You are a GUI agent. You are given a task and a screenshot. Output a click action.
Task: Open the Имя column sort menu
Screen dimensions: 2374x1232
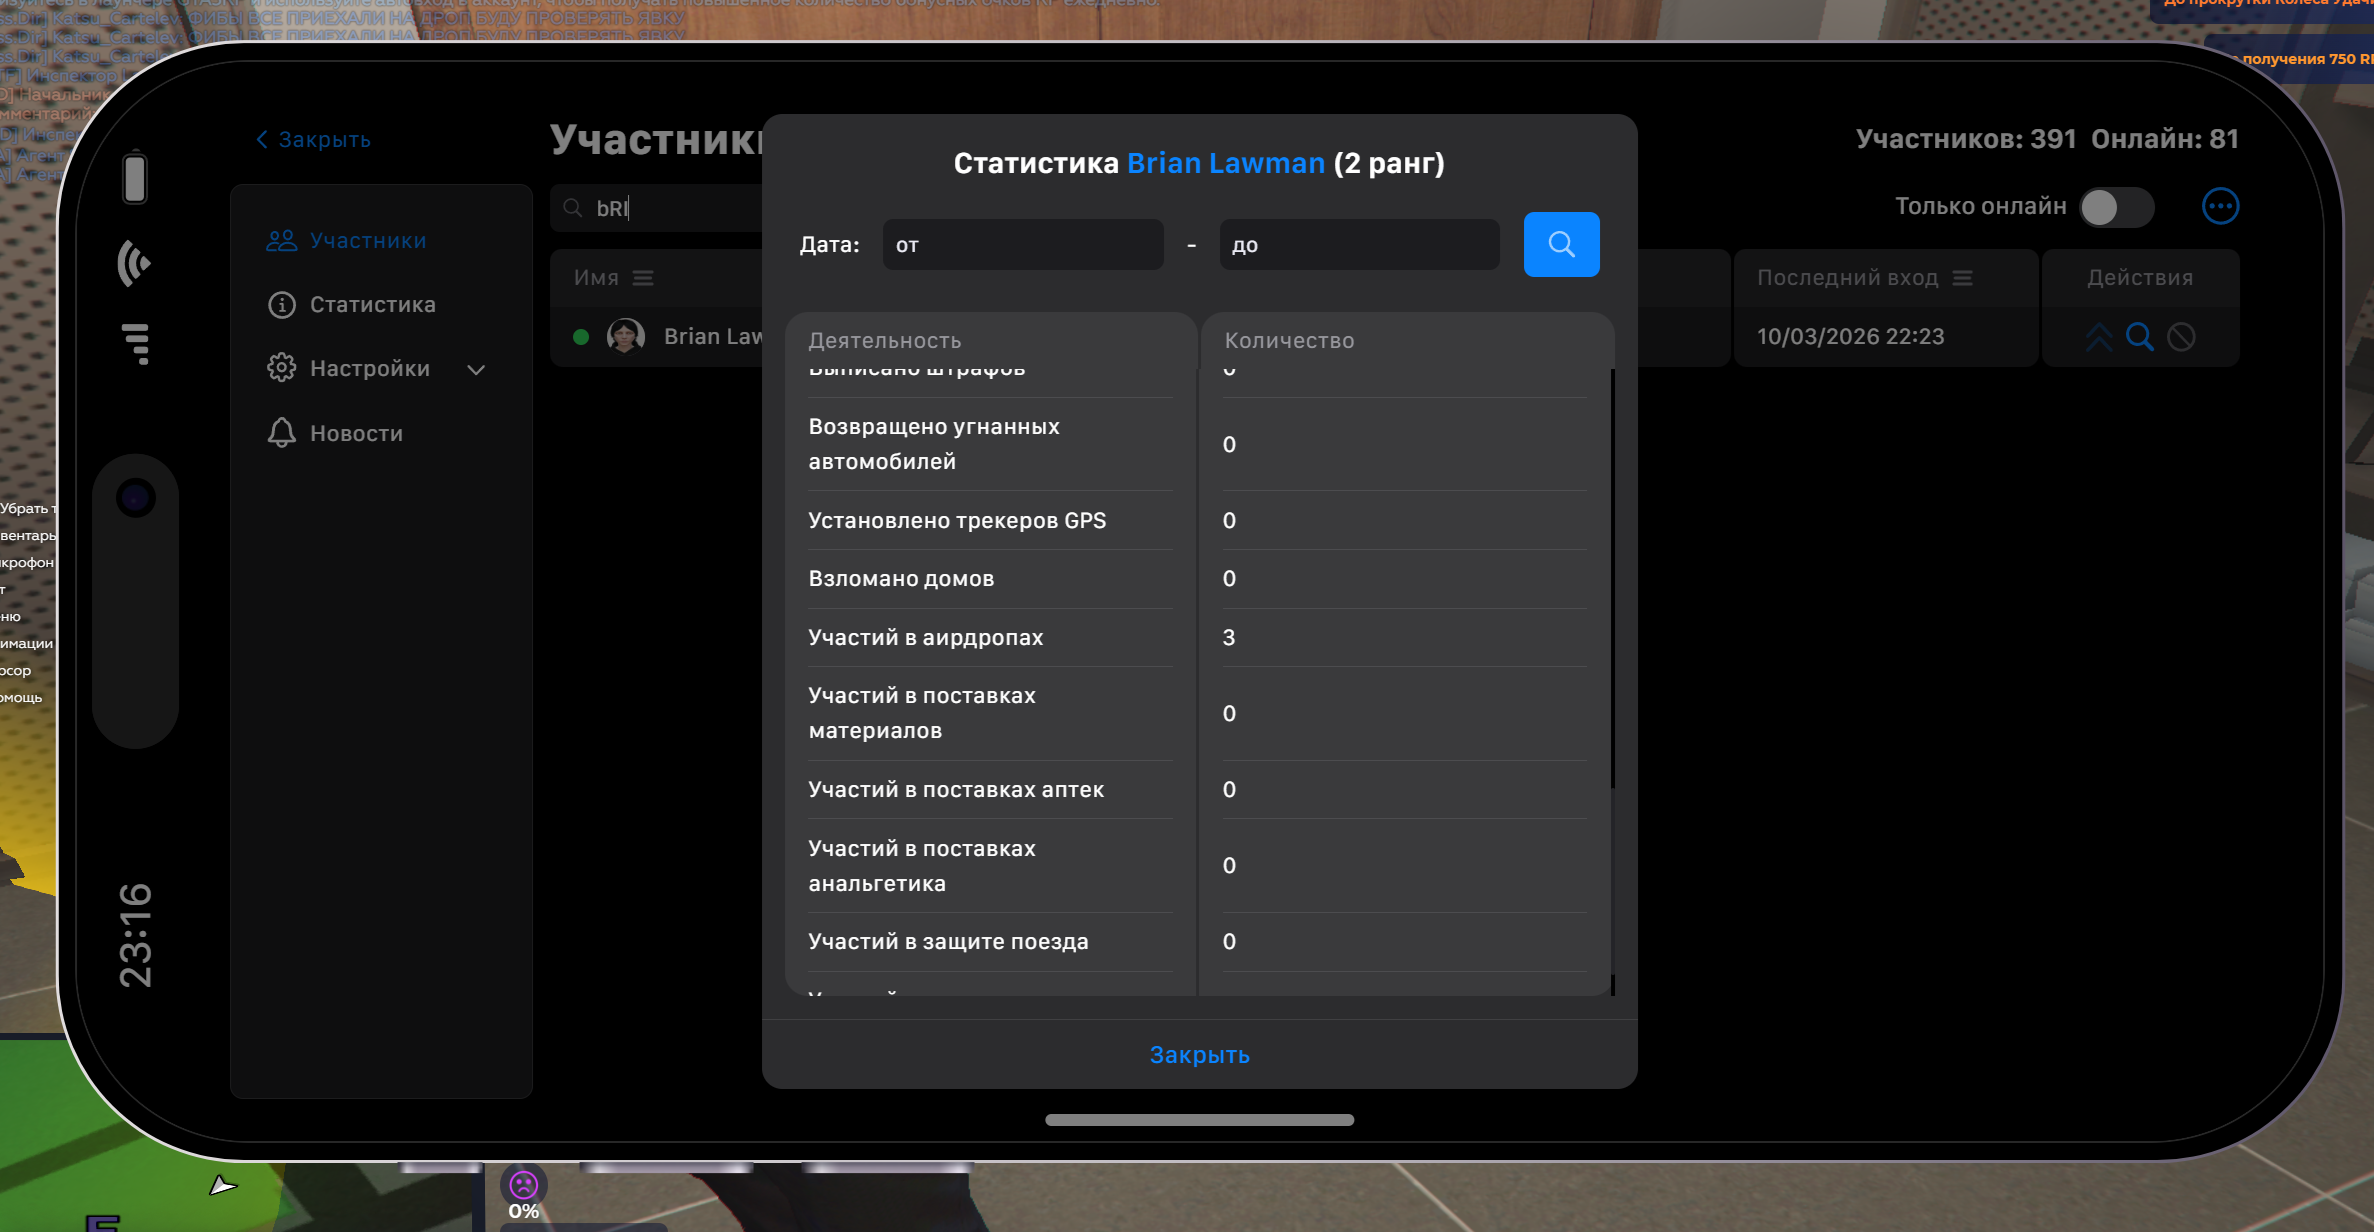[x=643, y=278]
